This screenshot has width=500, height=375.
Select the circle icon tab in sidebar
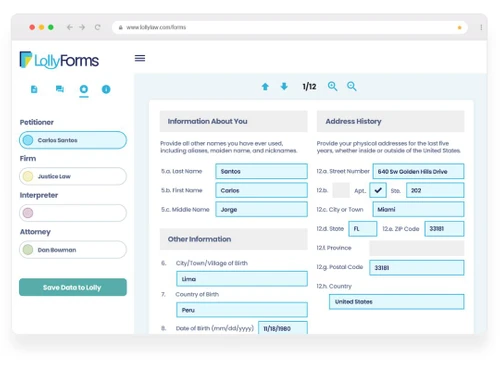[x=84, y=89]
